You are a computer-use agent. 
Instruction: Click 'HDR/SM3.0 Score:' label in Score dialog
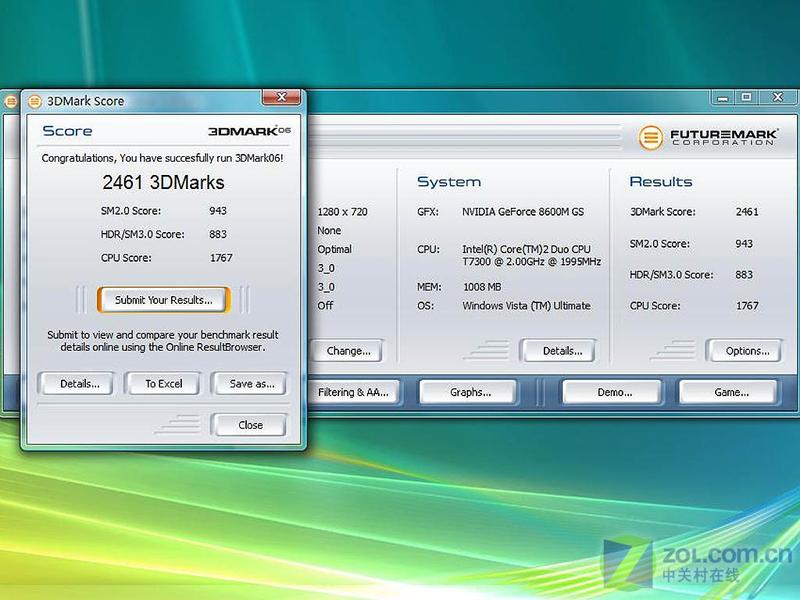(142, 234)
